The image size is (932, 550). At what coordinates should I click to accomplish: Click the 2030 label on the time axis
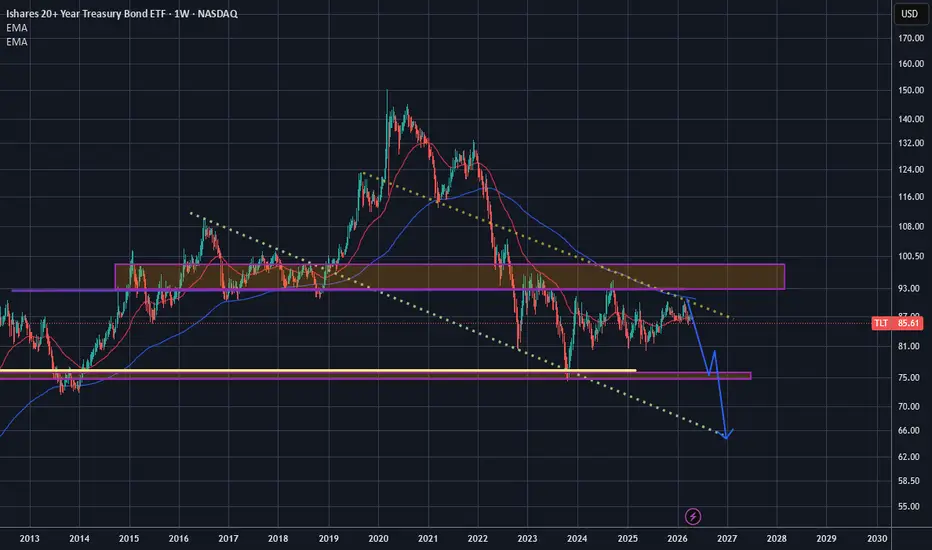877,539
